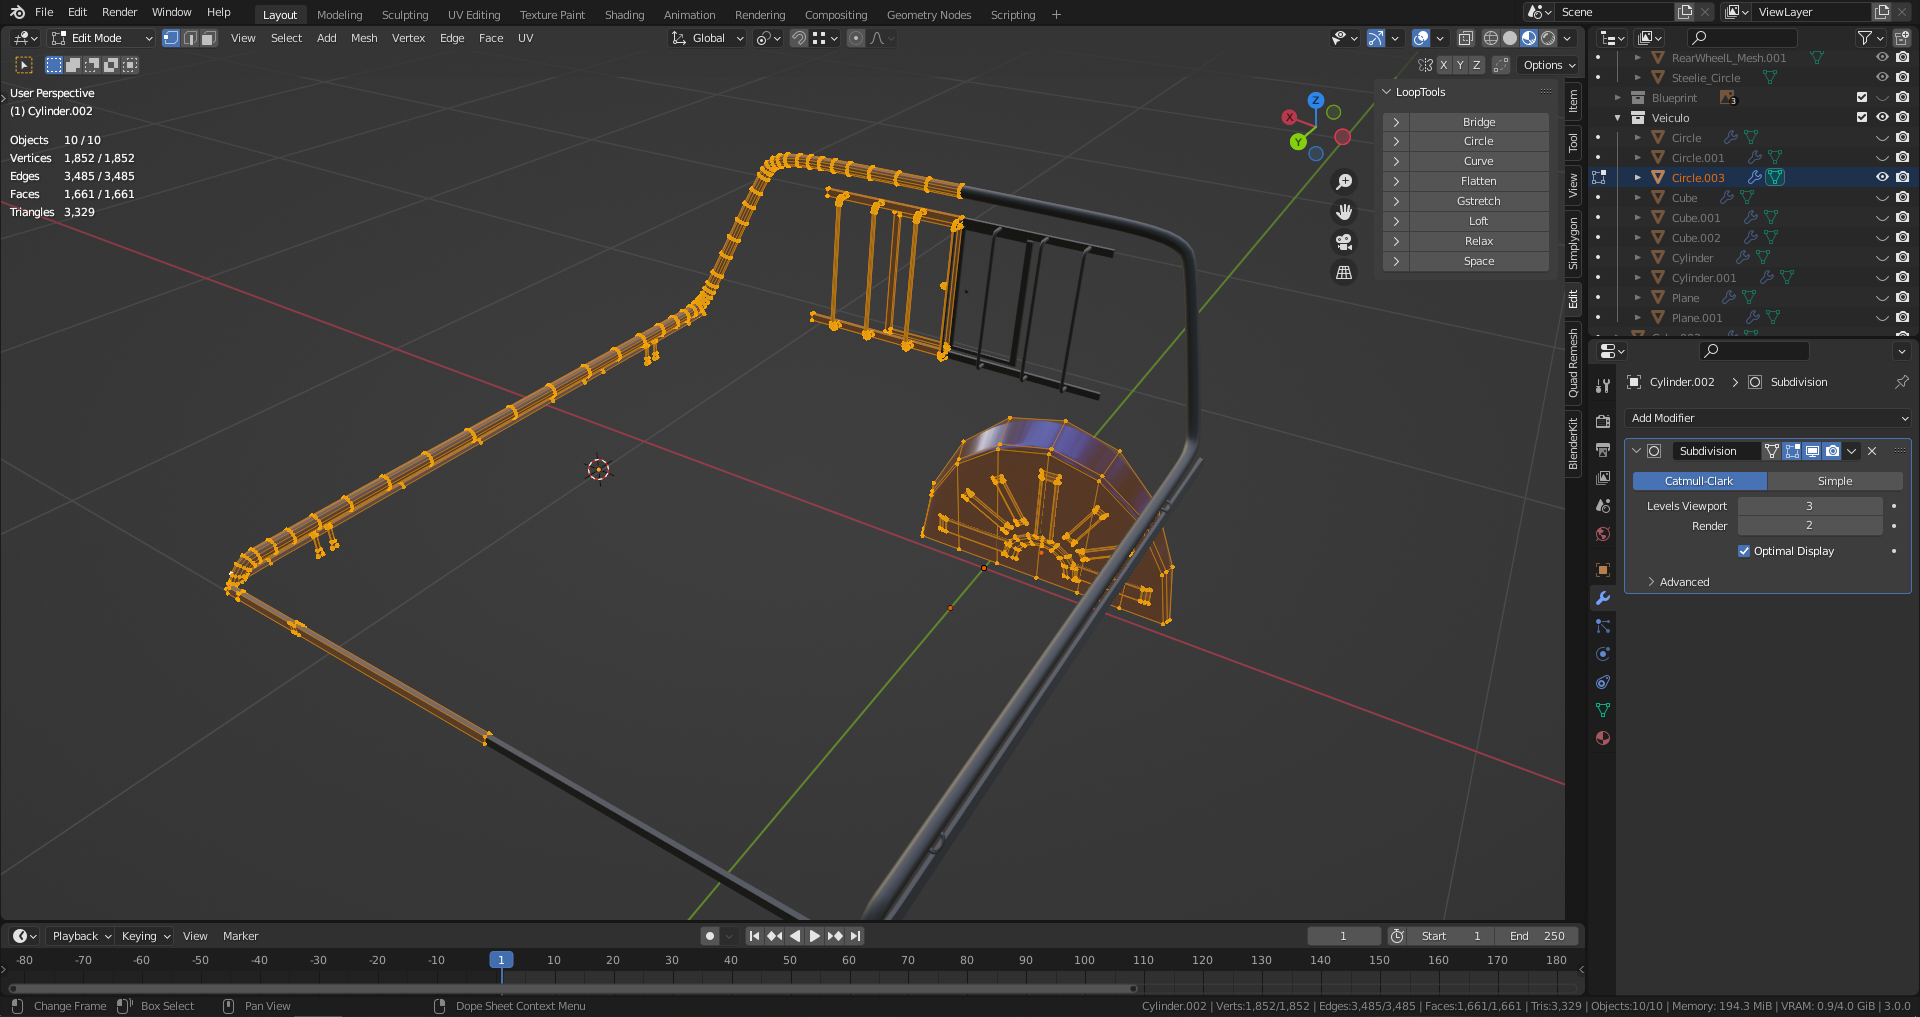Switch to the Sculpting workspace tab
The image size is (1920, 1017).
point(405,15)
